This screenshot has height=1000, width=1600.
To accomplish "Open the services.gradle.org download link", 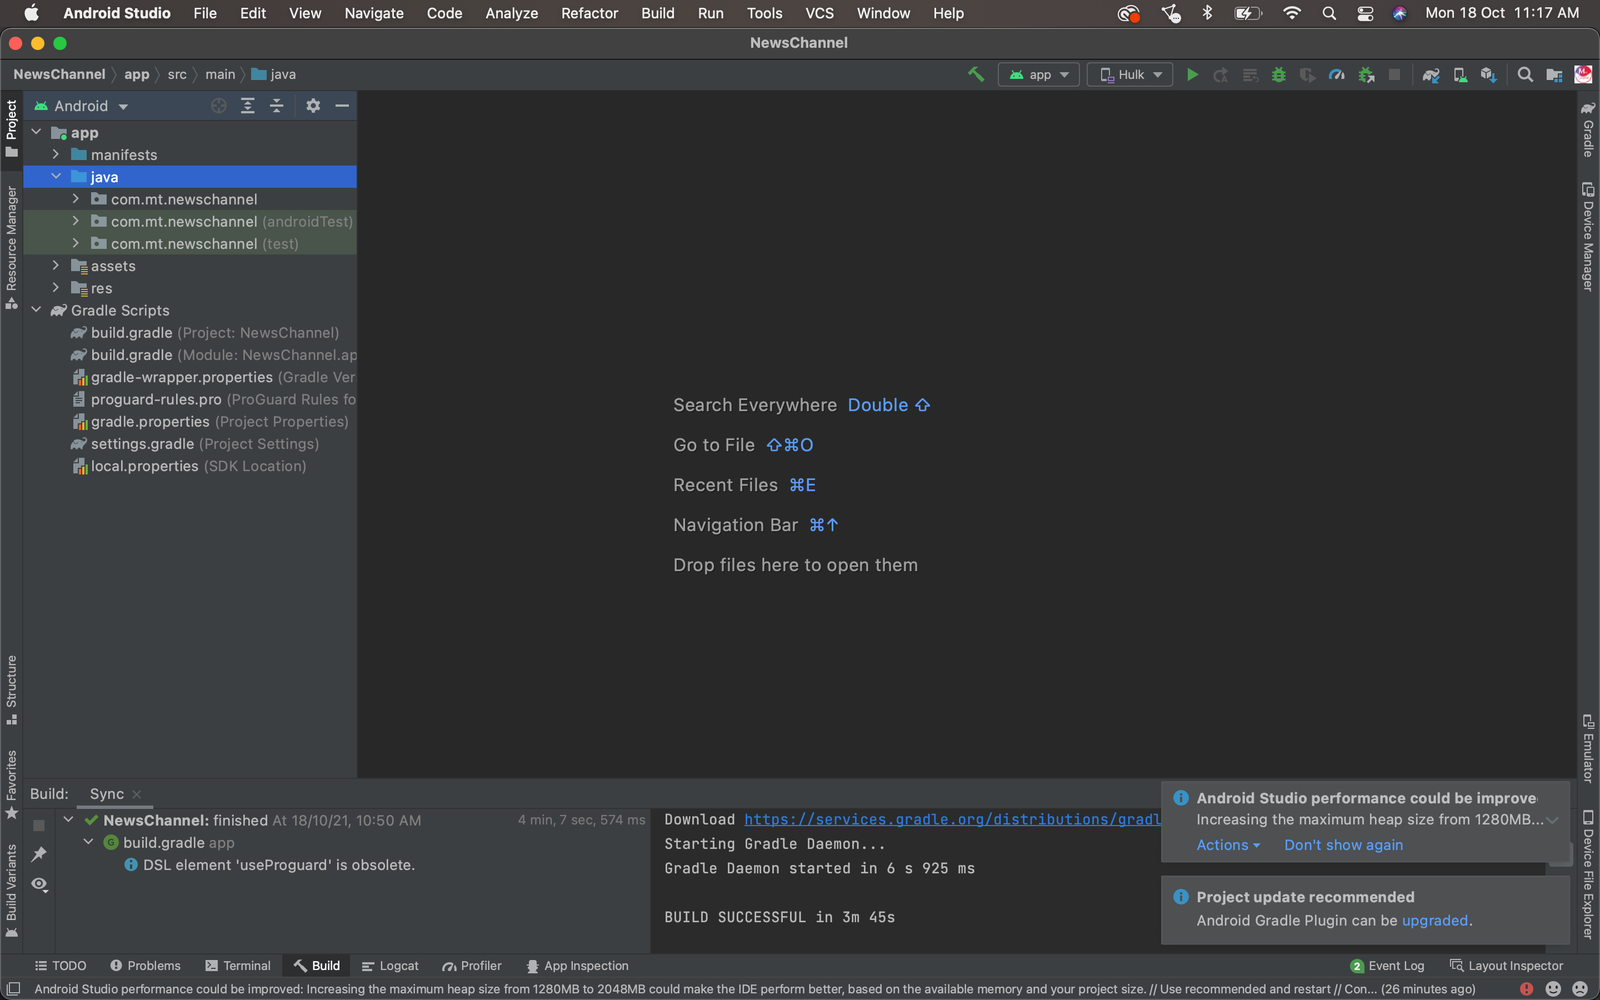I will 952,819.
